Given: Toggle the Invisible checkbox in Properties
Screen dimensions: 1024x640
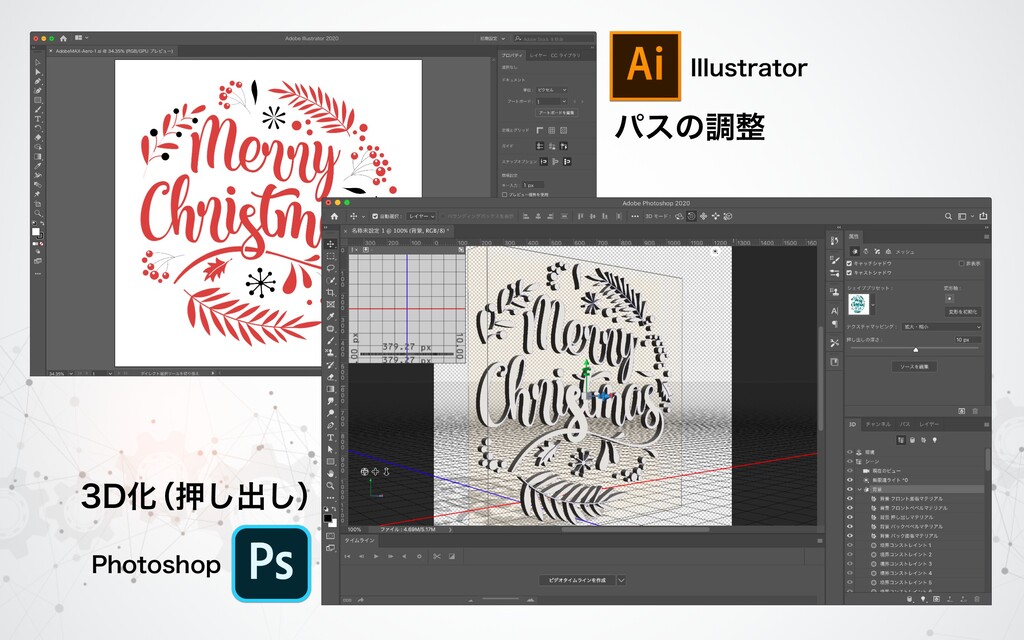Looking at the screenshot, I should [x=961, y=263].
